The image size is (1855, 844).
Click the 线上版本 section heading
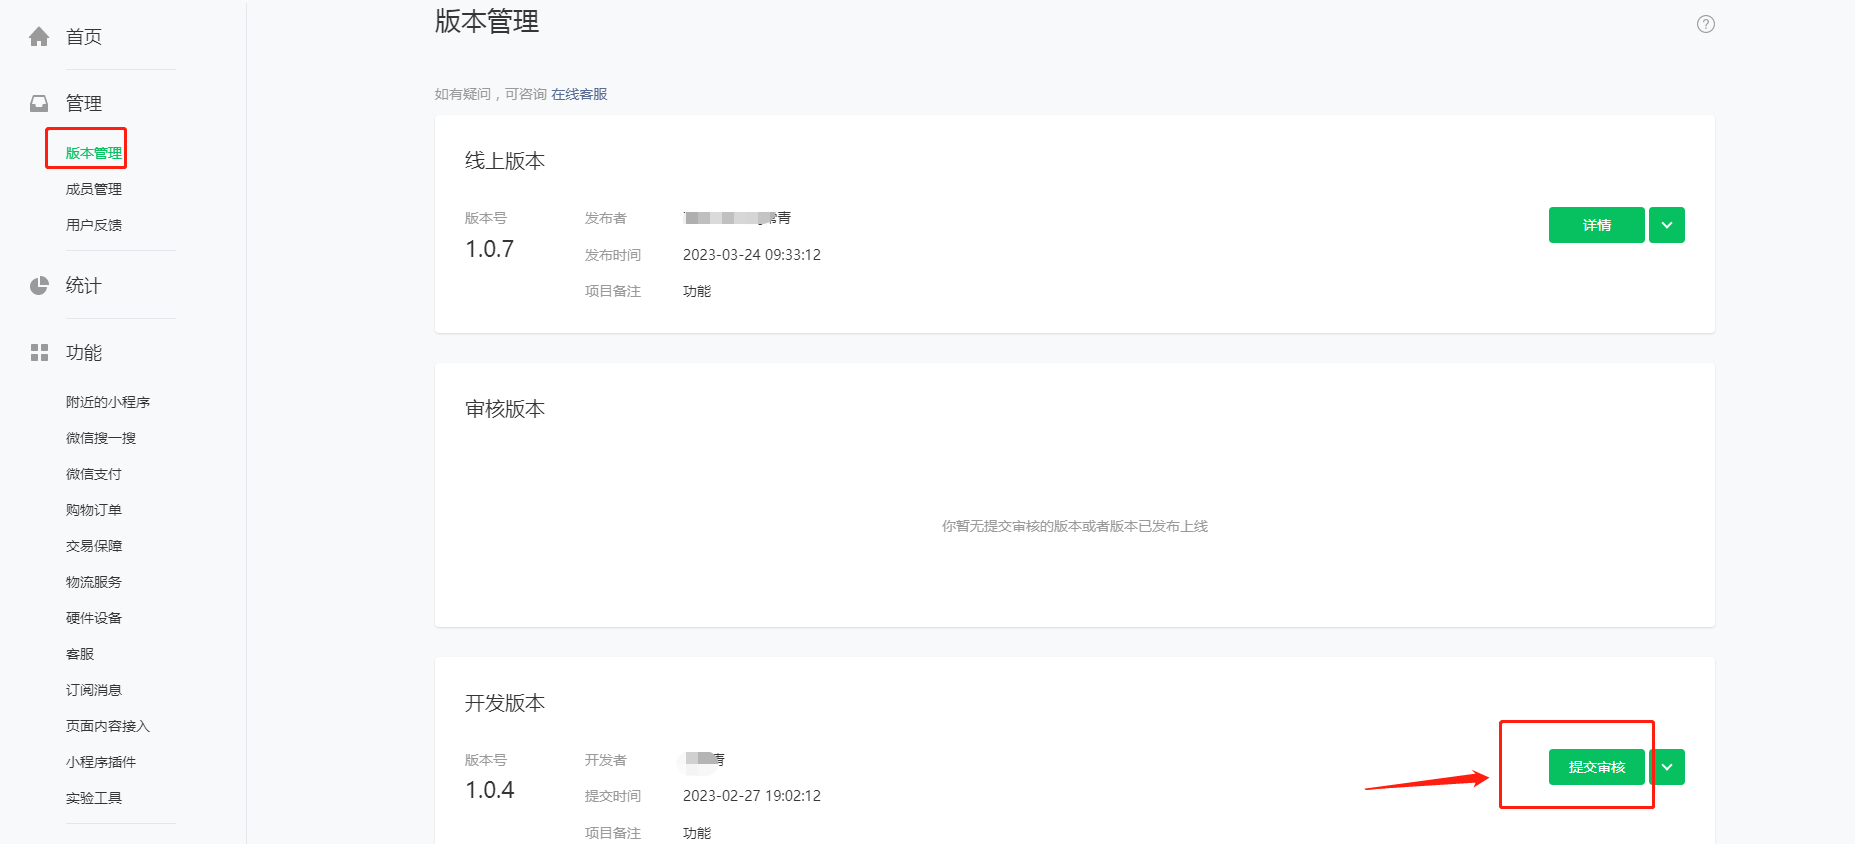click(x=505, y=161)
